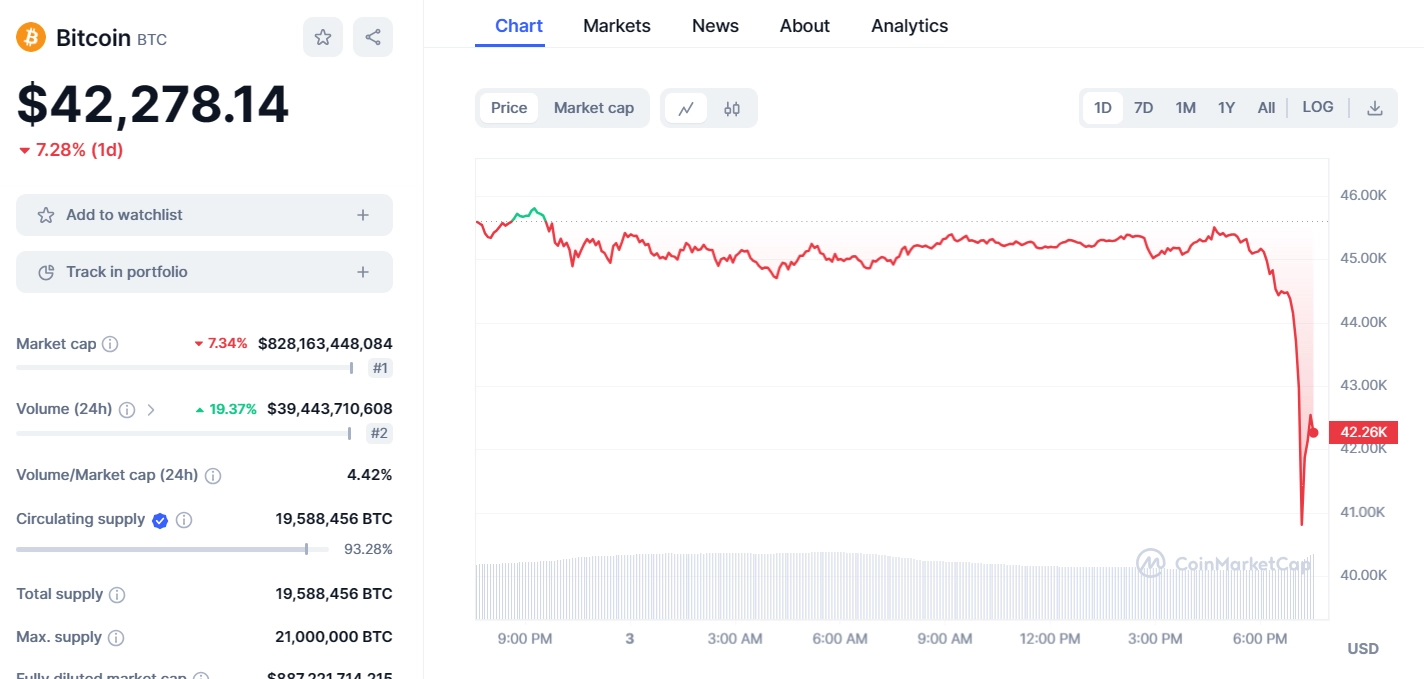Image resolution: width=1424 pixels, height=679 pixels.
Task: Click the red price dot on chart
Action: (x=1313, y=433)
